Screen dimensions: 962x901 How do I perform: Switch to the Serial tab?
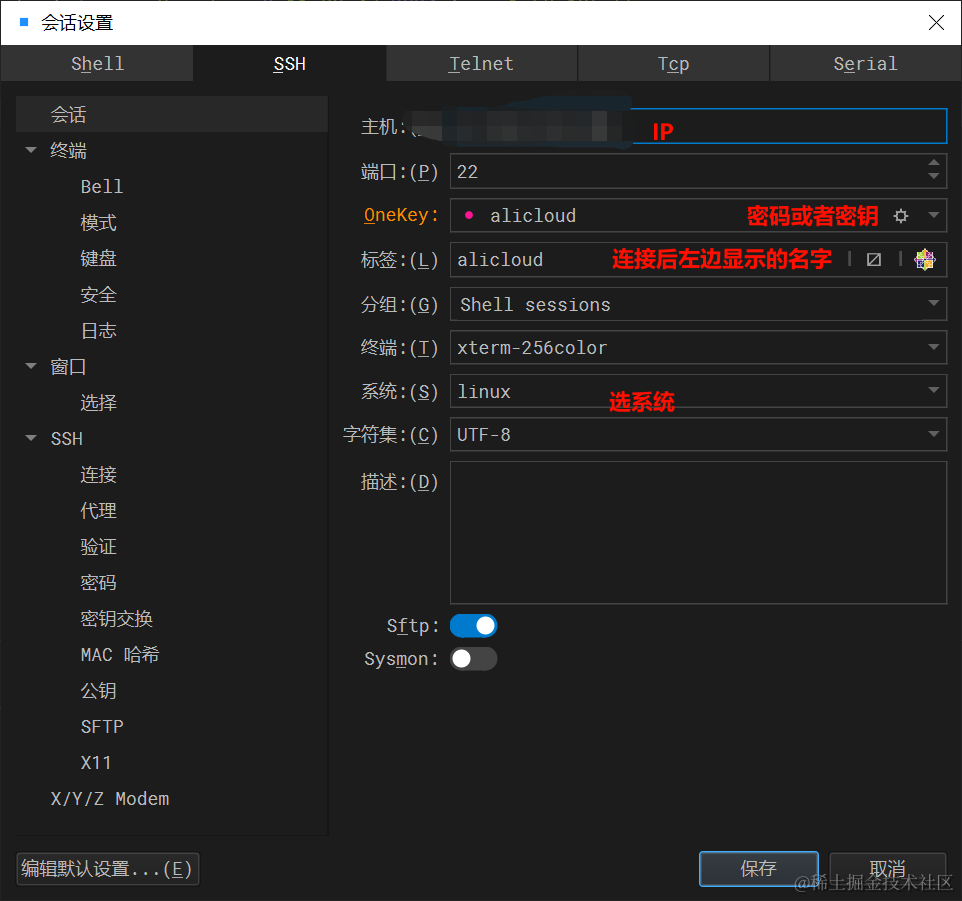(x=865, y=63)
